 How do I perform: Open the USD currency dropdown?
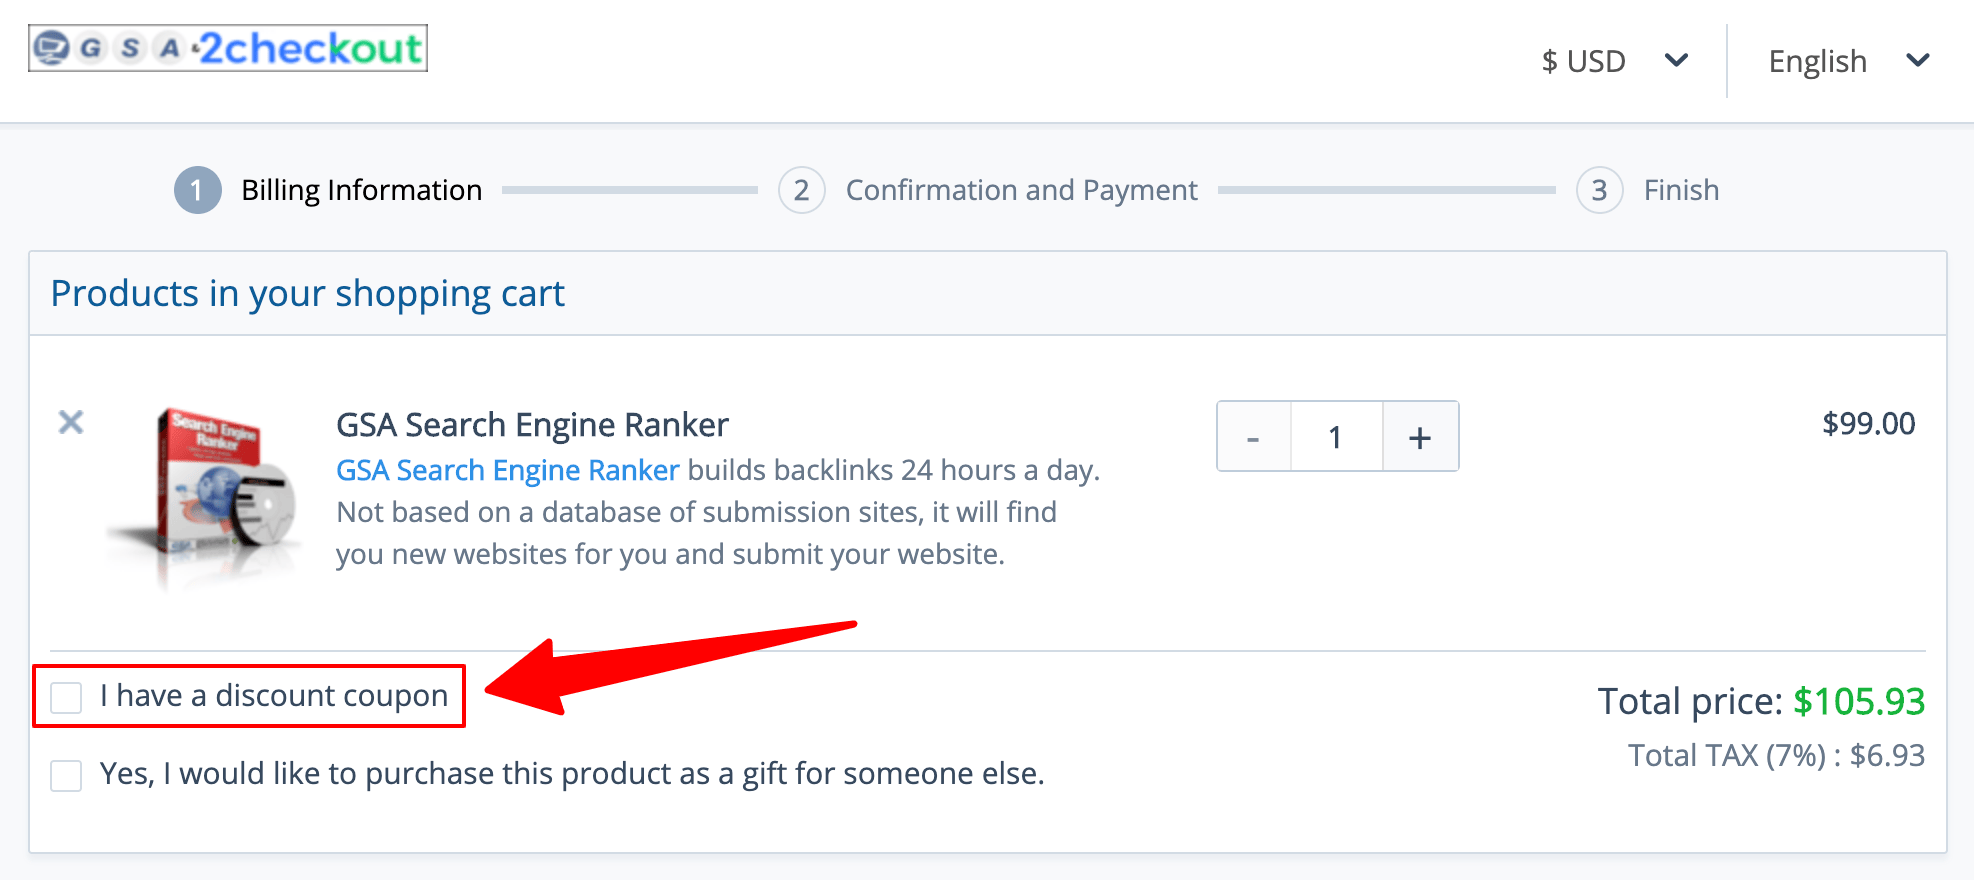1584,61
